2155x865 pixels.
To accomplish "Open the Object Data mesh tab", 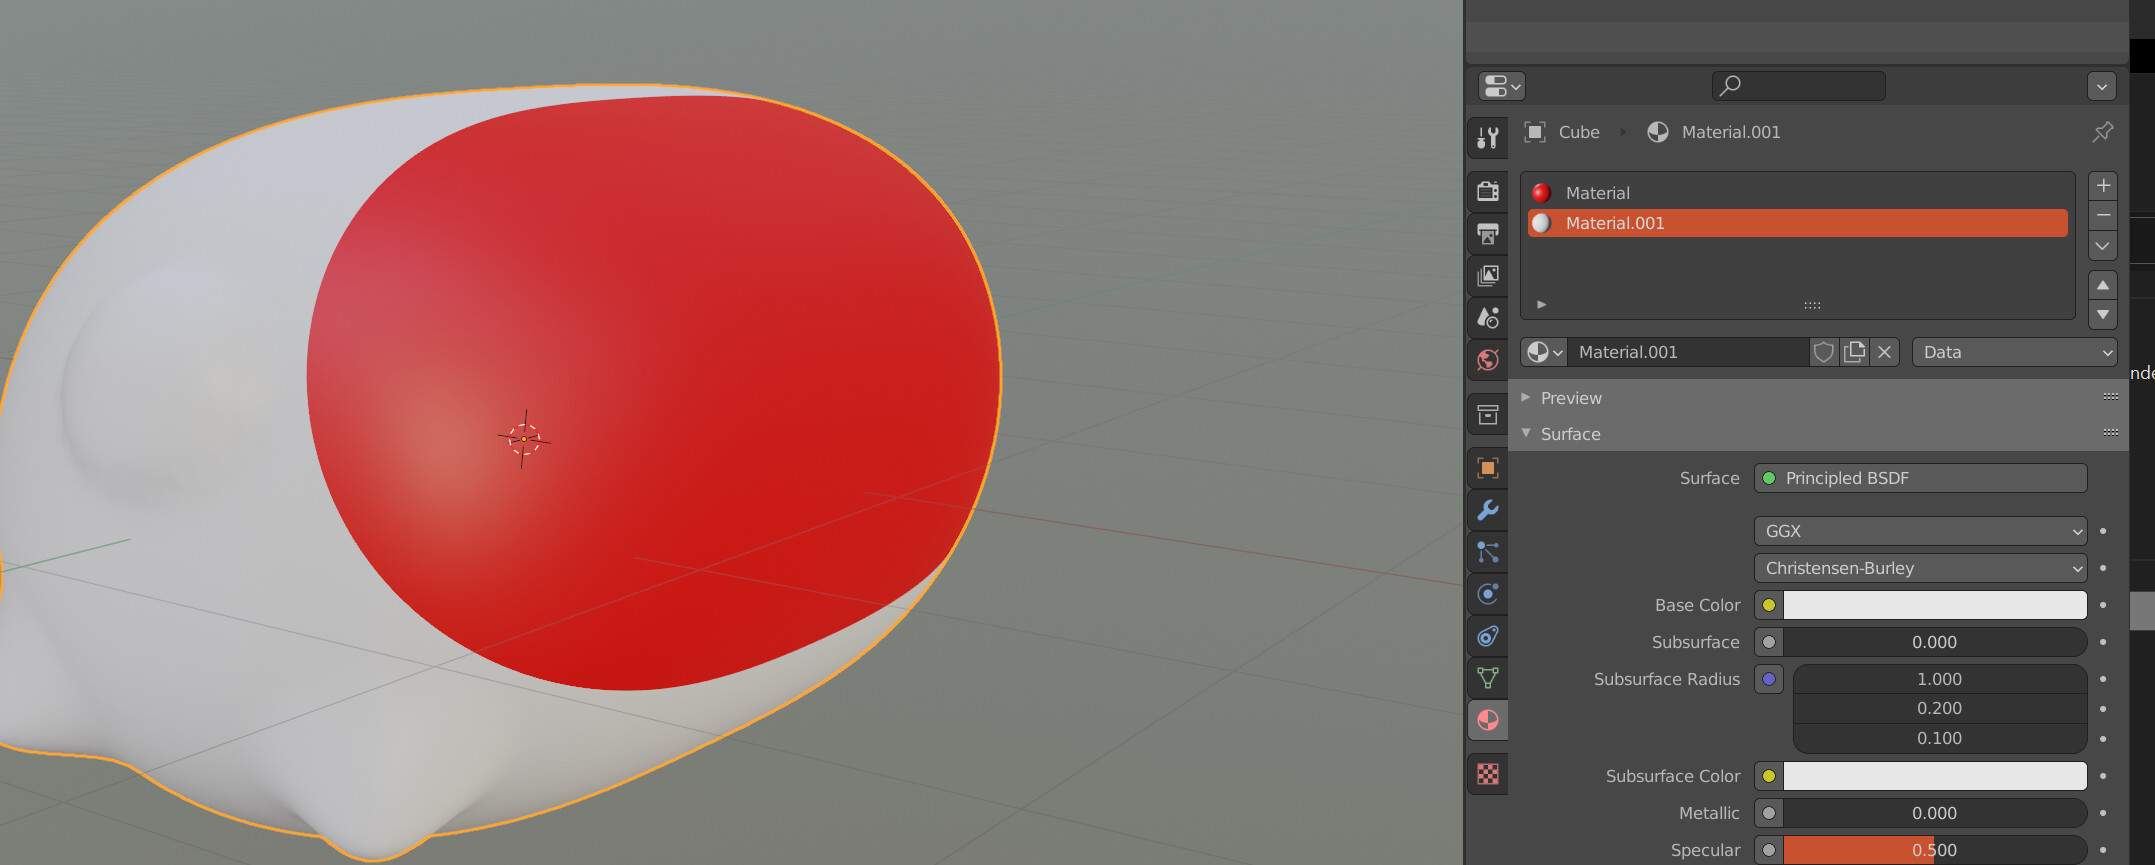I will point(1488,678).
